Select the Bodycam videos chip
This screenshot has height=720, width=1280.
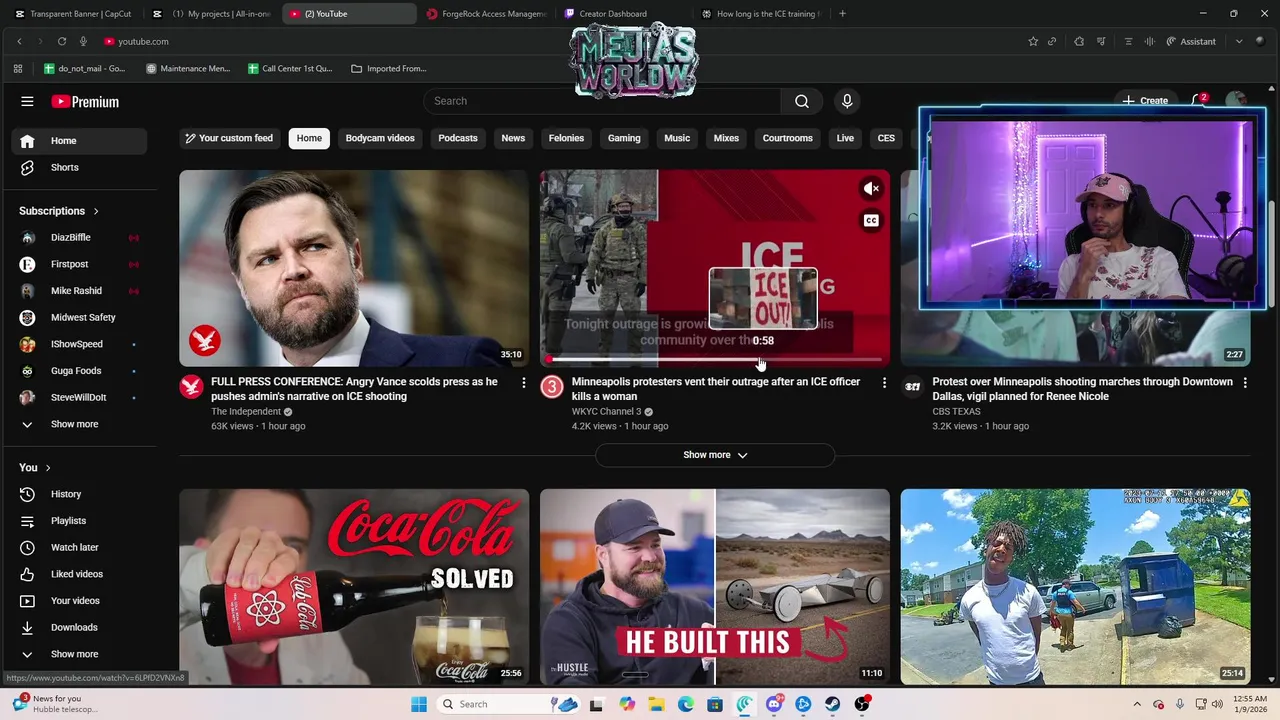click(x=380, y=138)
